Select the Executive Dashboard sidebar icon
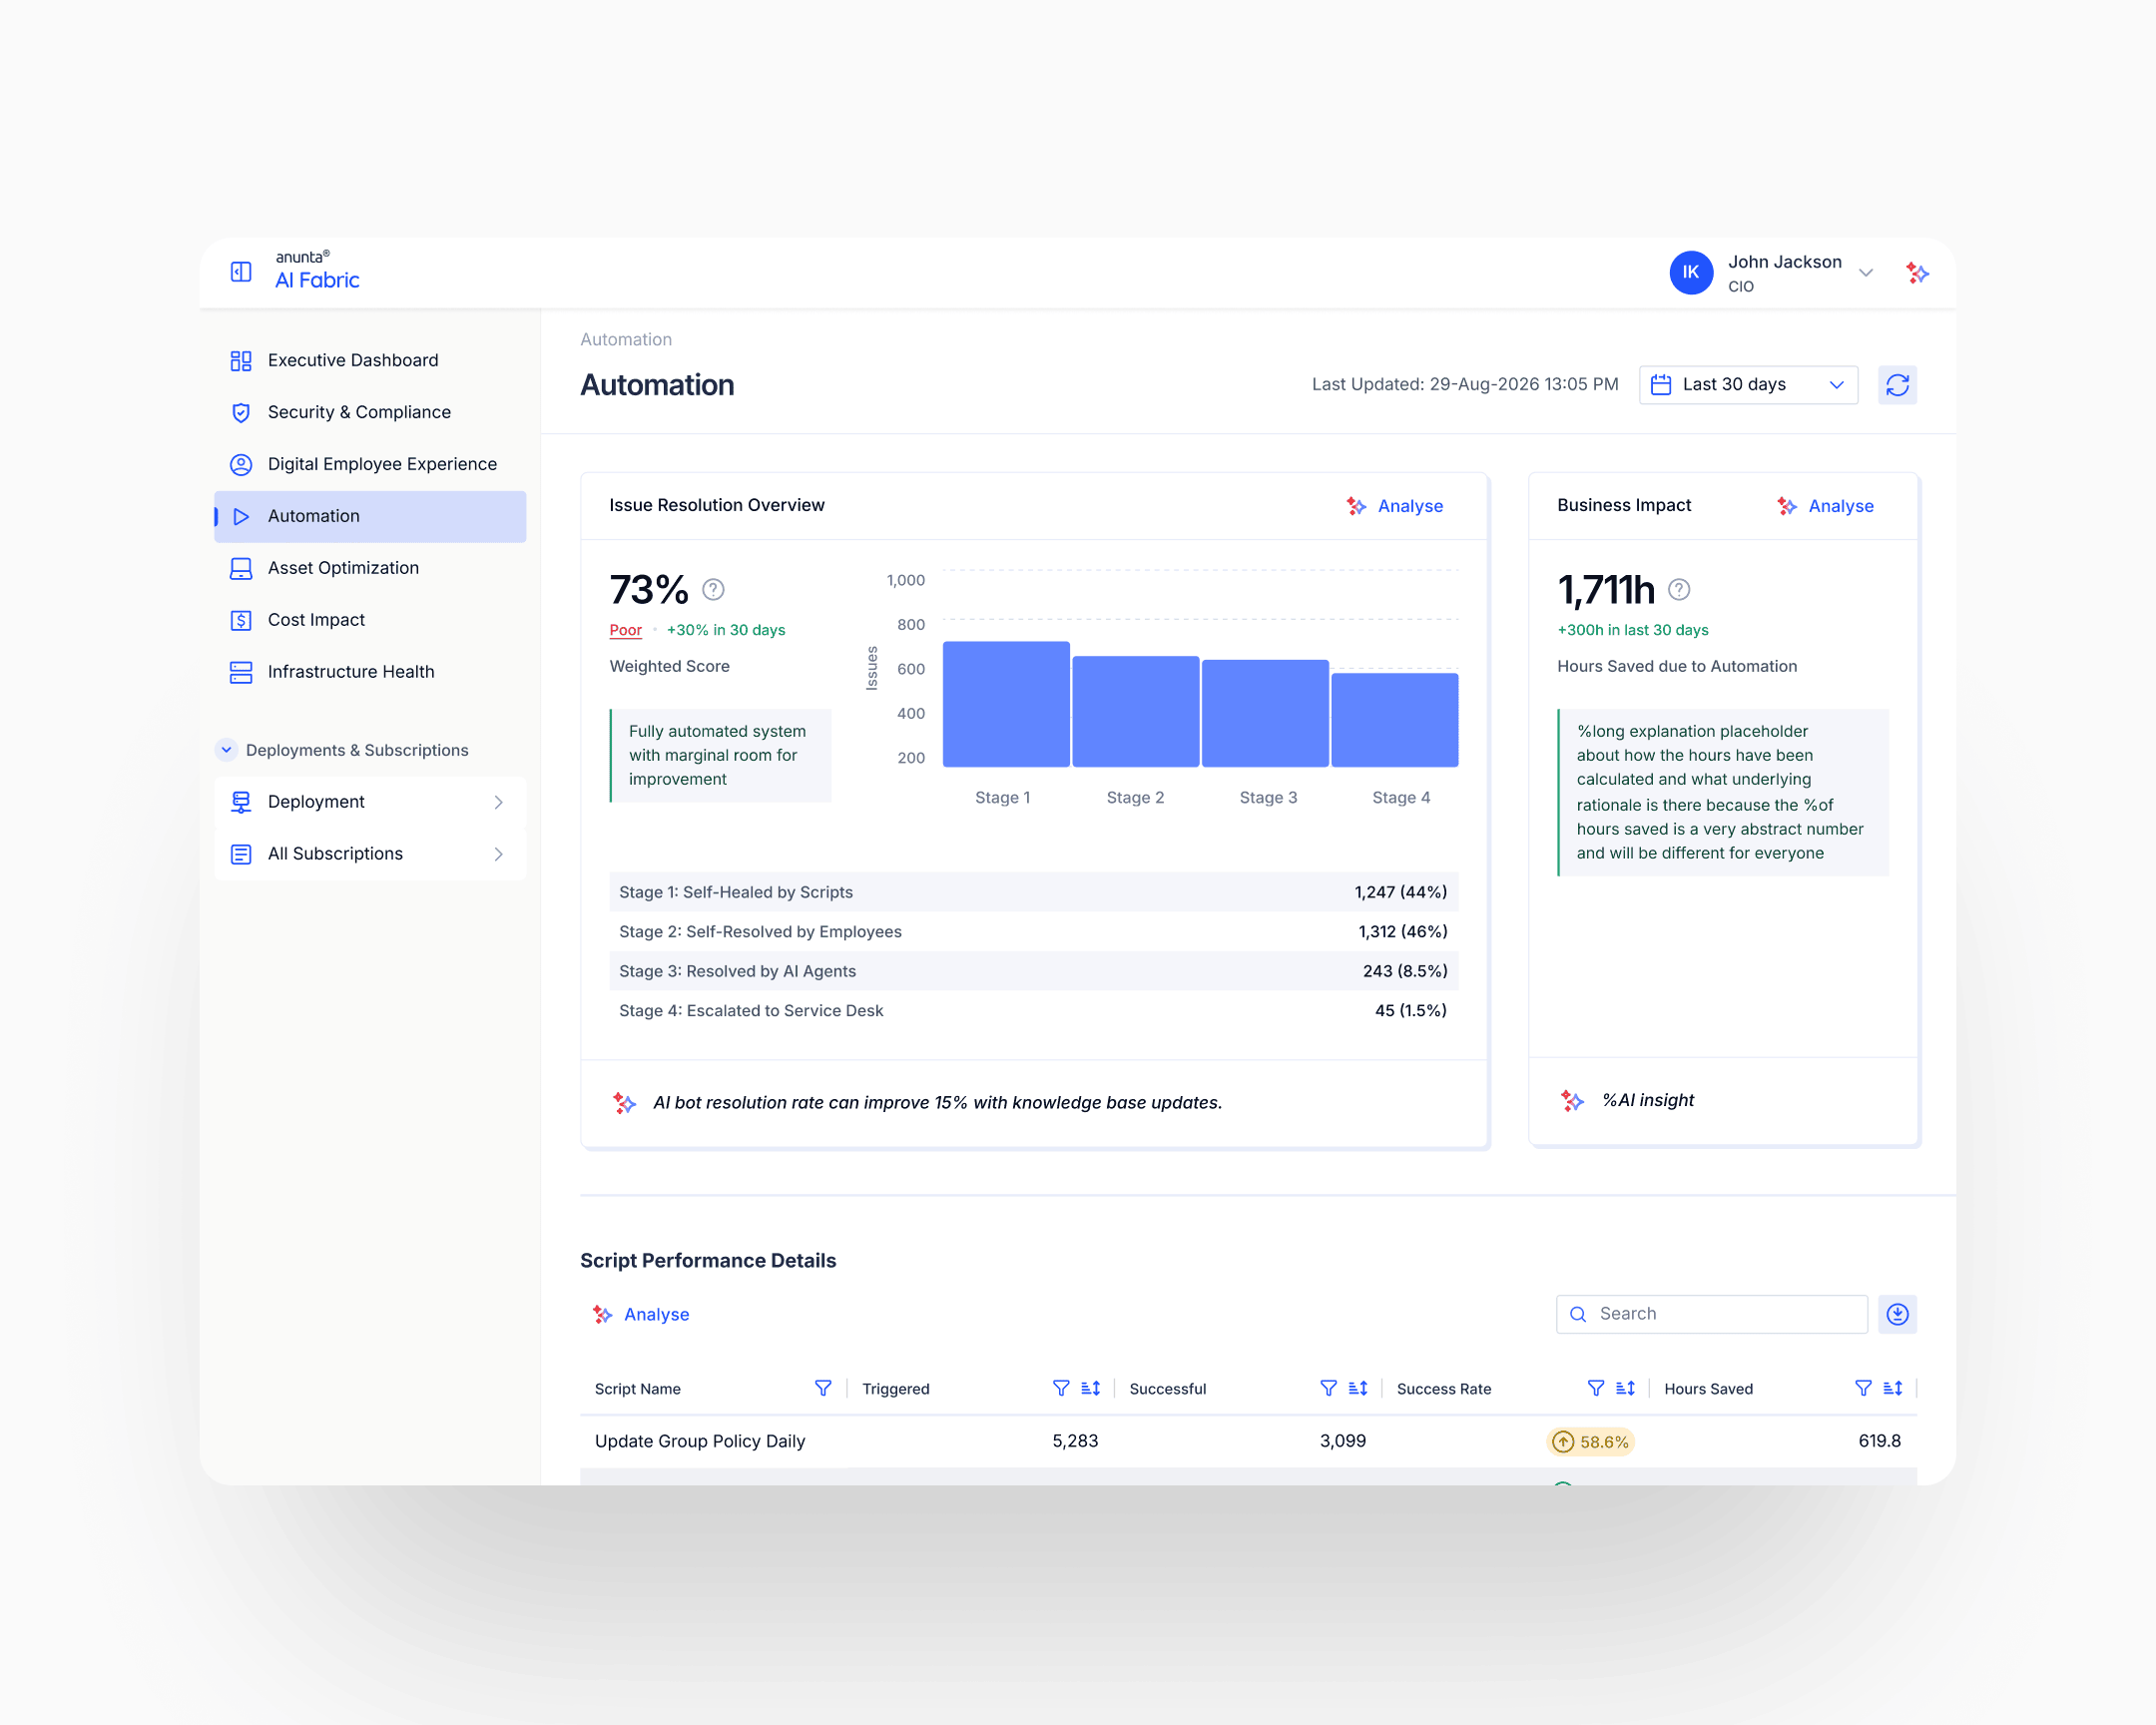The width and height of the screenshot is (2156, 1725). click(x=241, y=360)
